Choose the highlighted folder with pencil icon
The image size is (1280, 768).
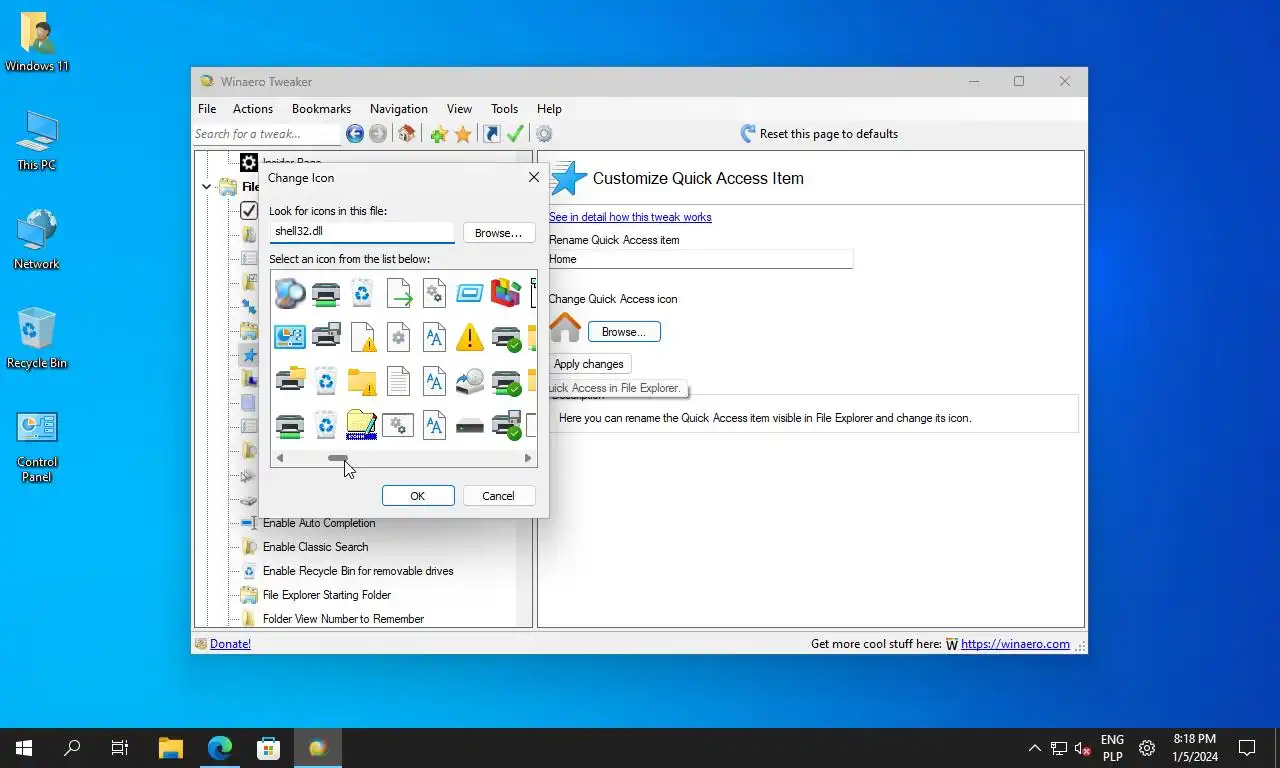[x=362, y=425]
